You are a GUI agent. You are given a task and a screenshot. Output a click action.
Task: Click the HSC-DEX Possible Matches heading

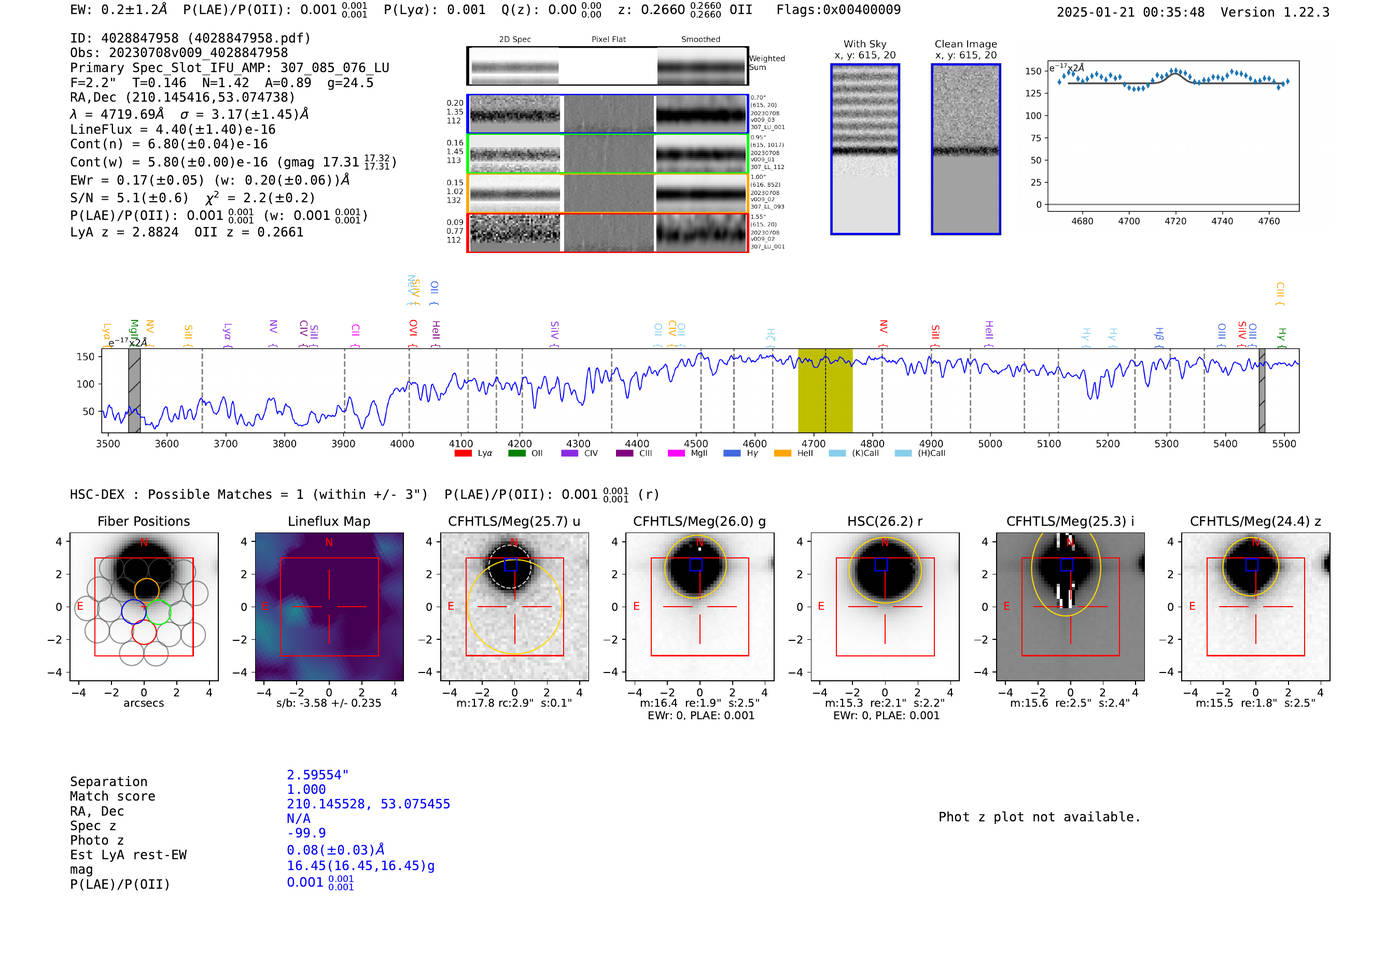click(250, 495)
